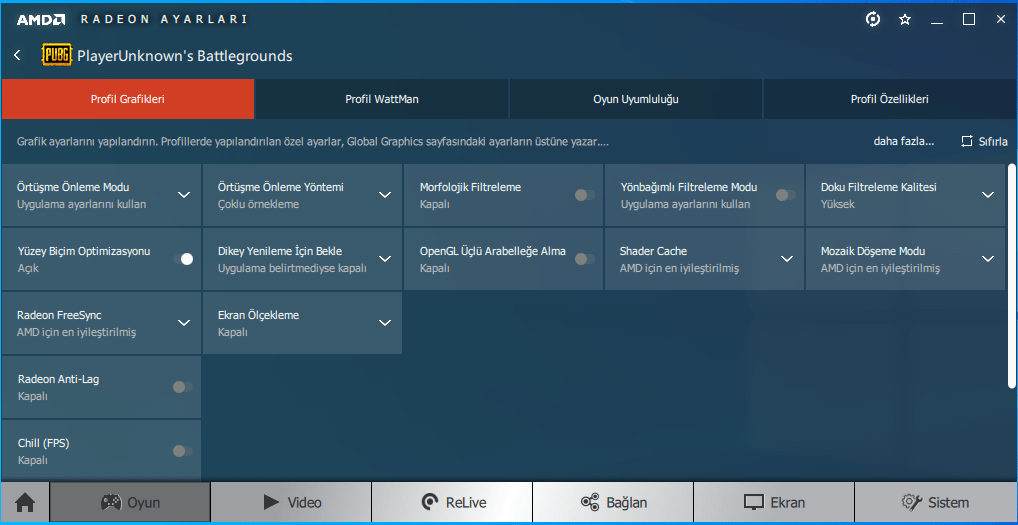This screenshot has width=1018, height=525.
Task: Open Dikey Yenileme İçin Bekle dropdown
Action: [385, 259]
